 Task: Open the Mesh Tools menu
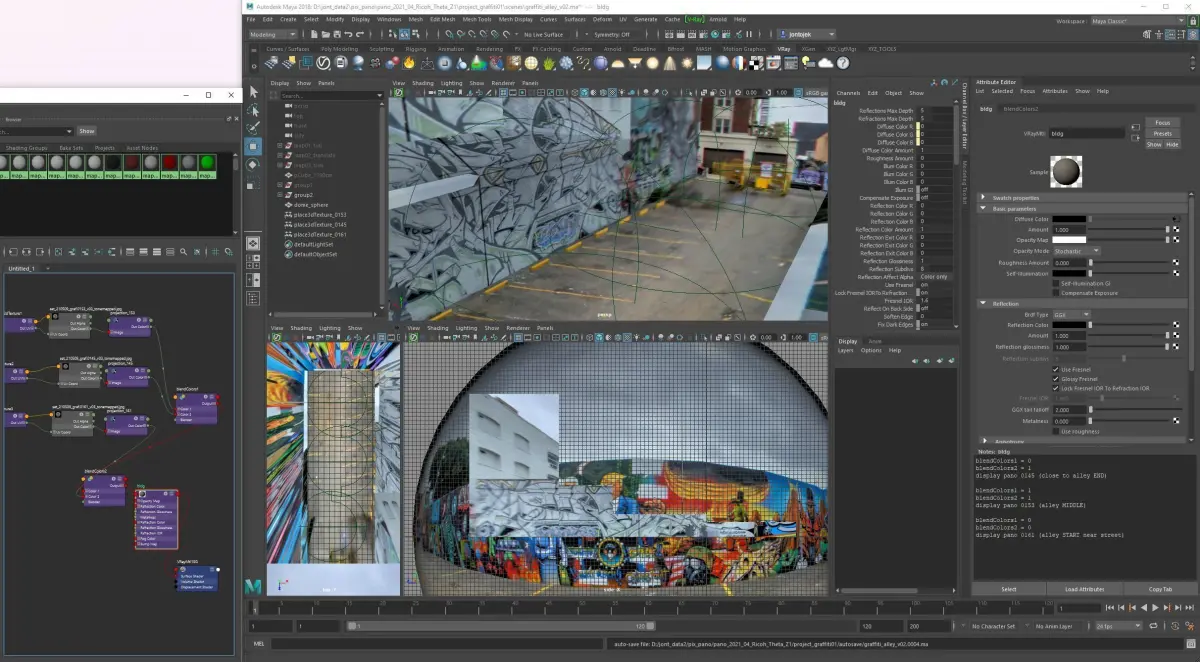pyautogui.click(x=476, y=19)
